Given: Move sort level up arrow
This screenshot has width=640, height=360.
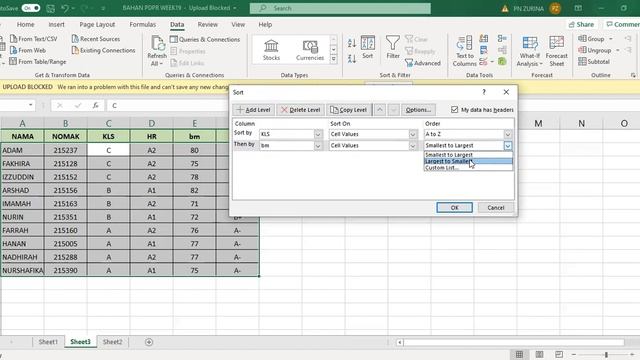Looking at the screenshot, I should coord(380,110).
